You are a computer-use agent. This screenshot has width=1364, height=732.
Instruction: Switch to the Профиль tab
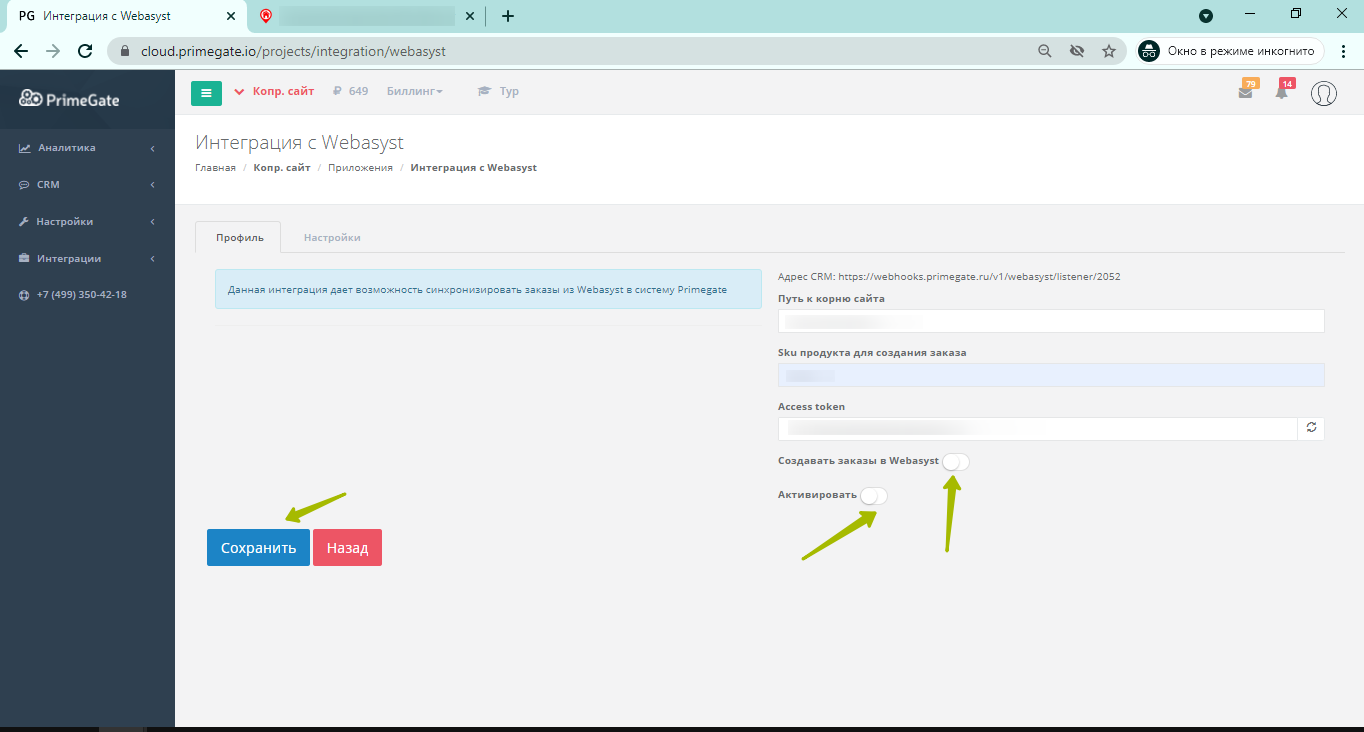(x=240, y=238)
